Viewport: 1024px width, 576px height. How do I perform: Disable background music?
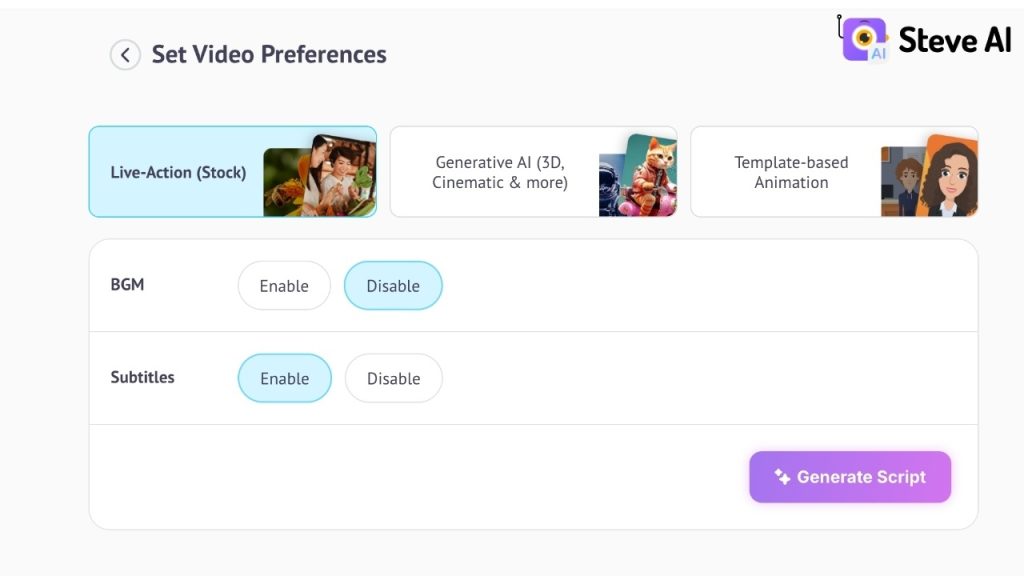393,285
